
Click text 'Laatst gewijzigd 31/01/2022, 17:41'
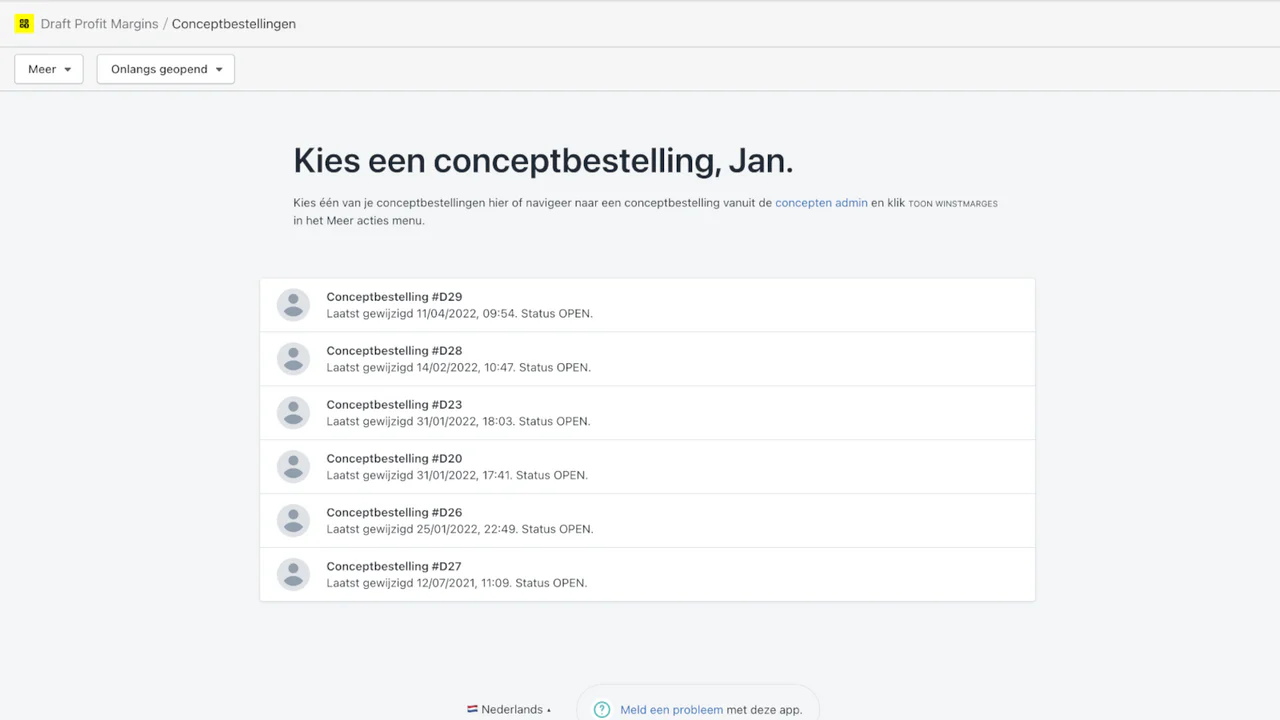(x=419, y=476)
